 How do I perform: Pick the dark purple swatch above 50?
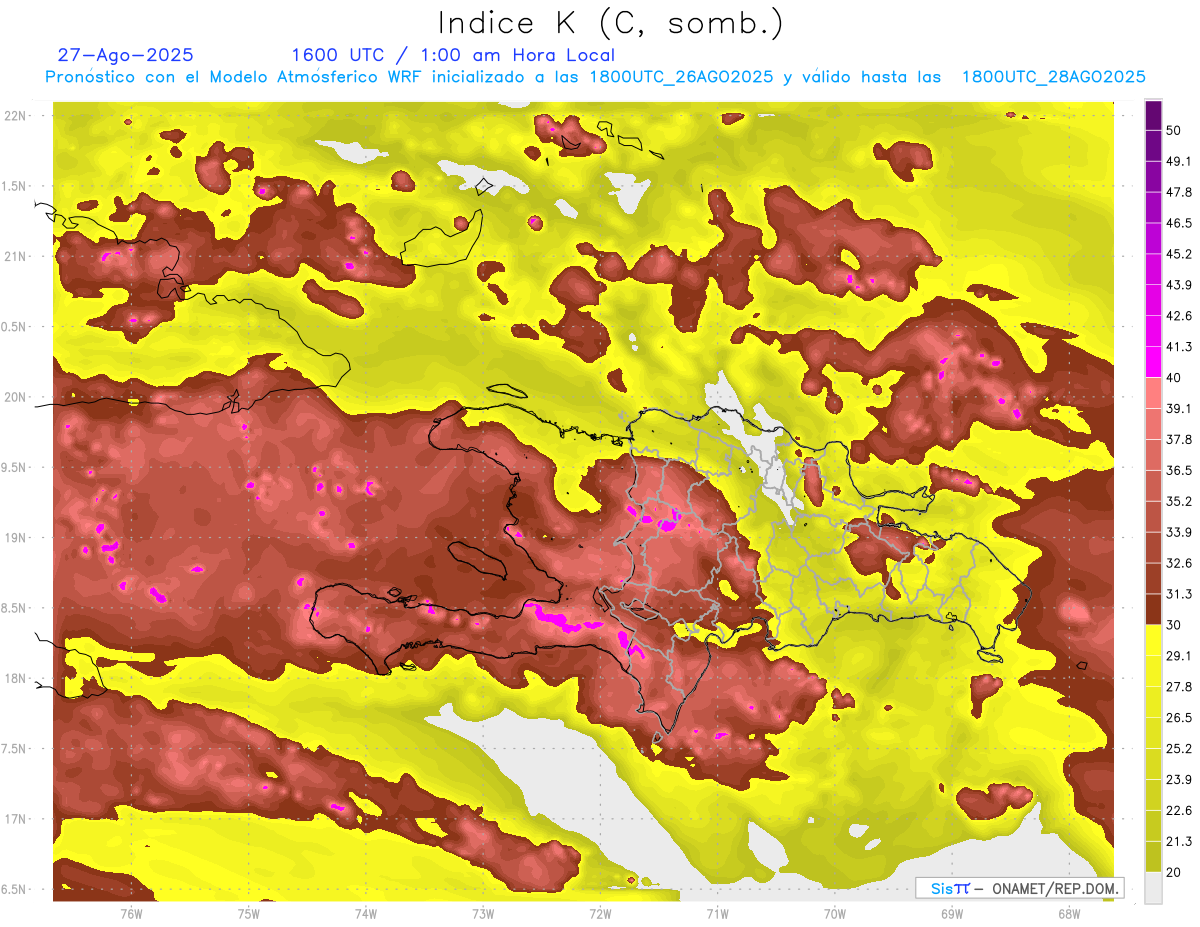[1153, 115]
